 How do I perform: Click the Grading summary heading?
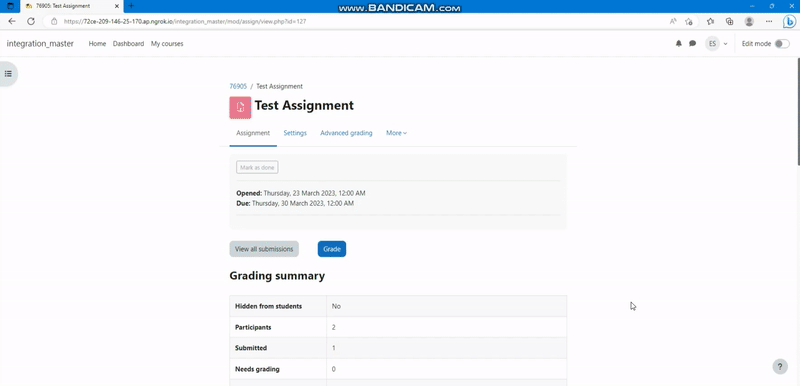point(277,276)
